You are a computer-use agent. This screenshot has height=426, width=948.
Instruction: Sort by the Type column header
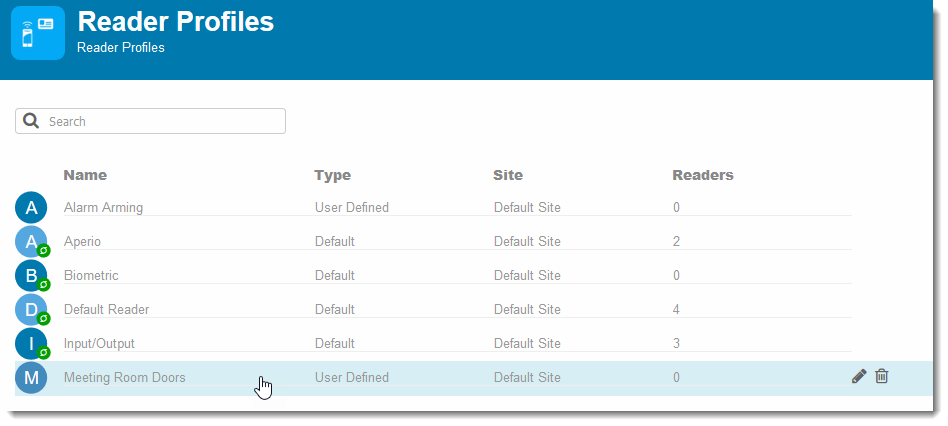pyautogui.click(x=333, y=175)
